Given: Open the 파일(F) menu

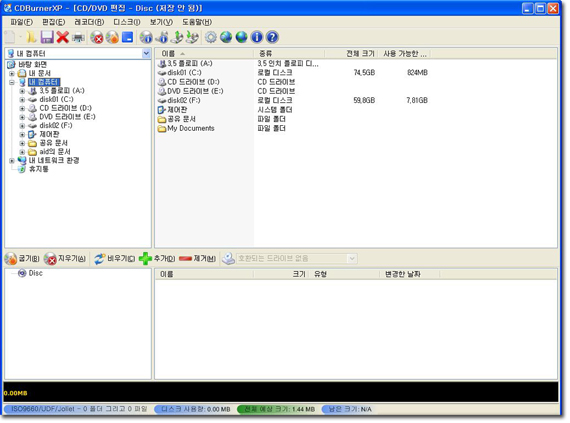Looking at the screenshot, I should pyautogui.click(x=21, y=22).
